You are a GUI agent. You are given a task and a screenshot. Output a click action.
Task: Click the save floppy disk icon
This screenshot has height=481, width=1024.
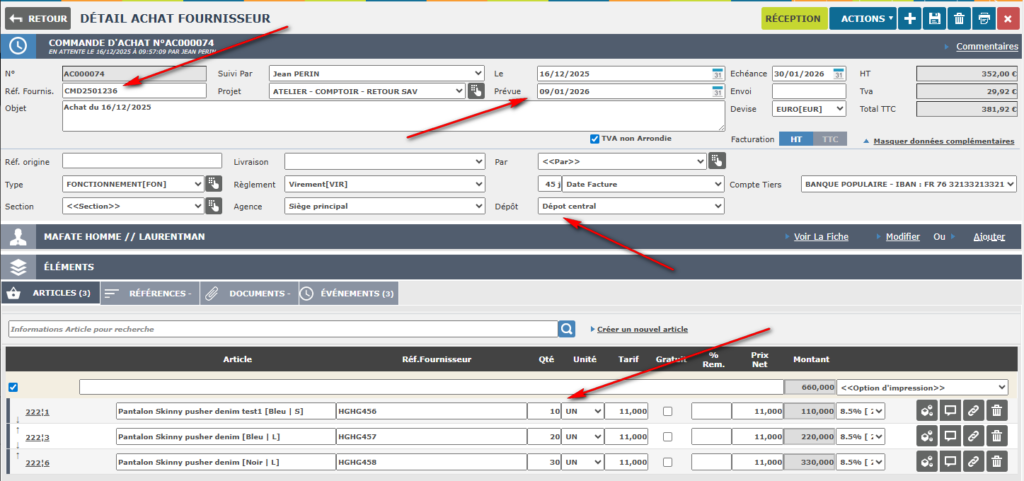935,18
